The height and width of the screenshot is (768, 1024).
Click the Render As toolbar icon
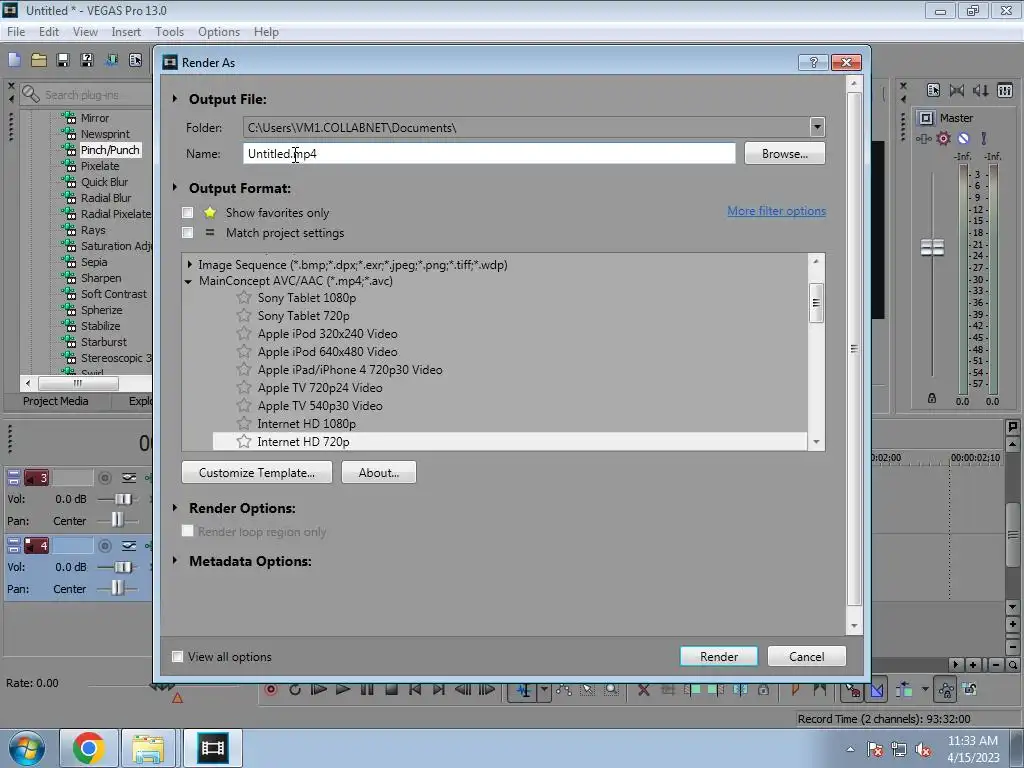(112, 61)
